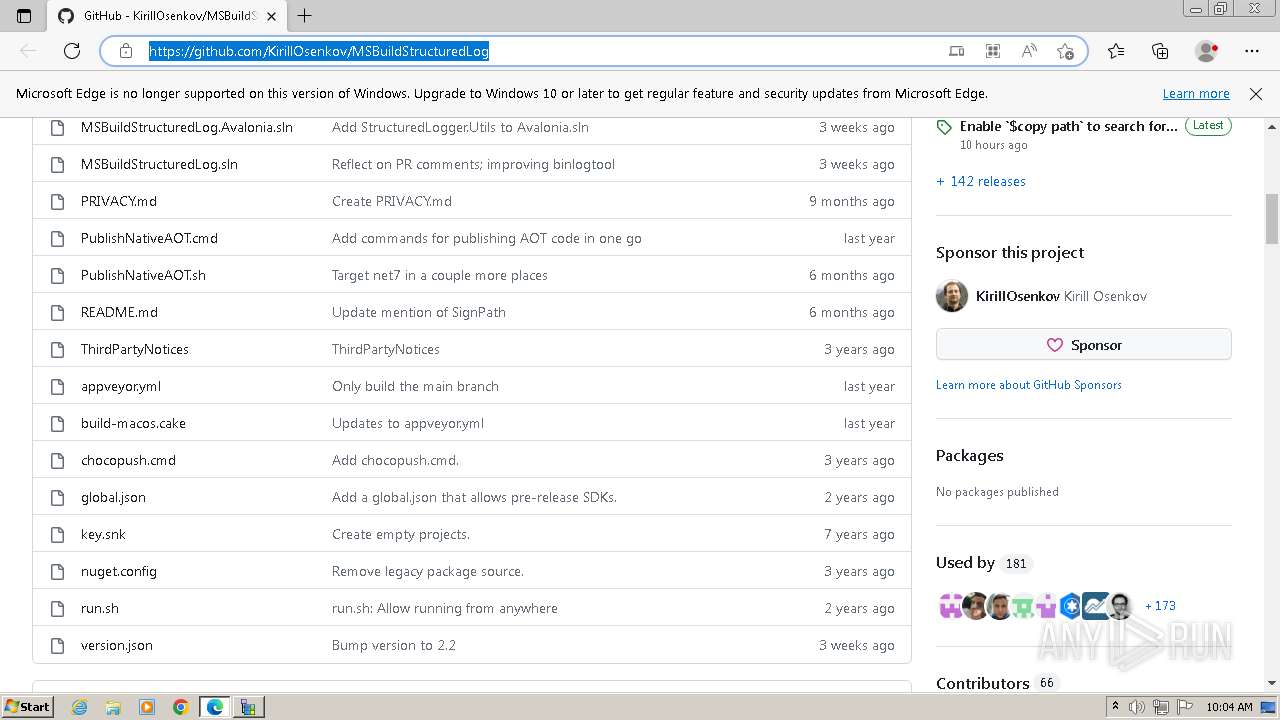Open the Action Center flag tray icon
1280x720 pixels.
click(1183, 707)
